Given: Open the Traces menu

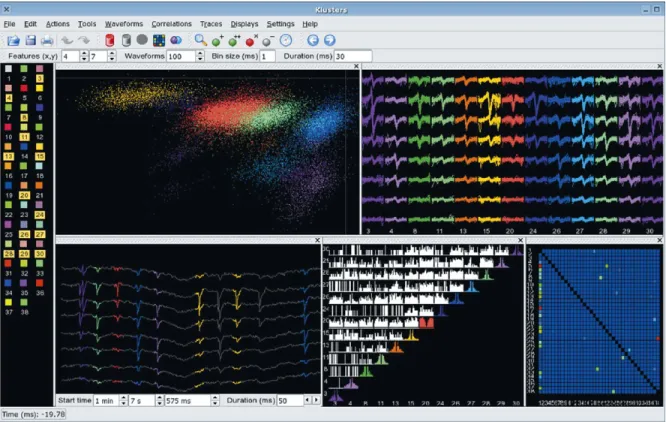Looking at the screenshot, I should pos(211,24).
